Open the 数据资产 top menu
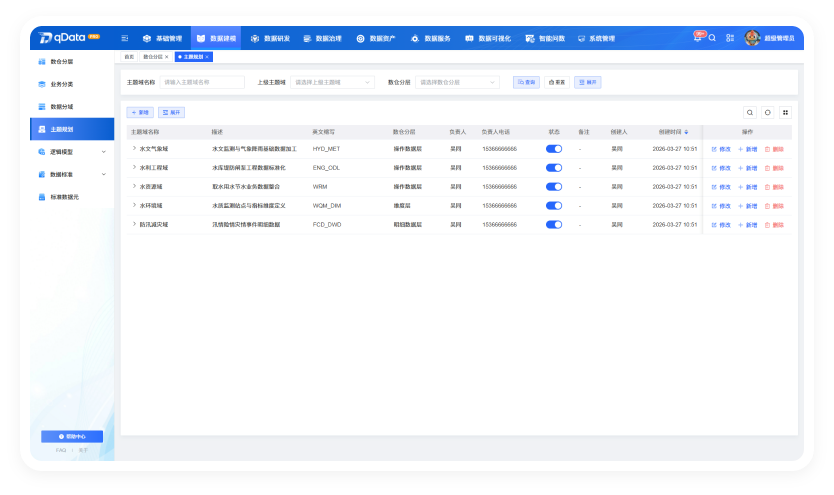 [376, 38]
